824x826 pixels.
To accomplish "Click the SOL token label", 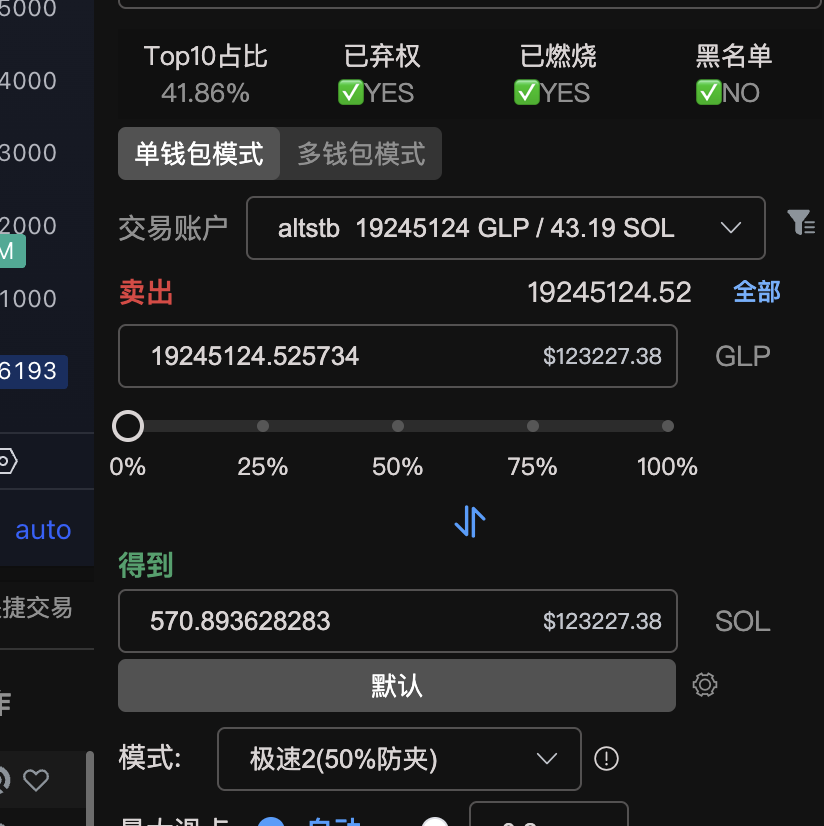I will [x=743, y=621].
